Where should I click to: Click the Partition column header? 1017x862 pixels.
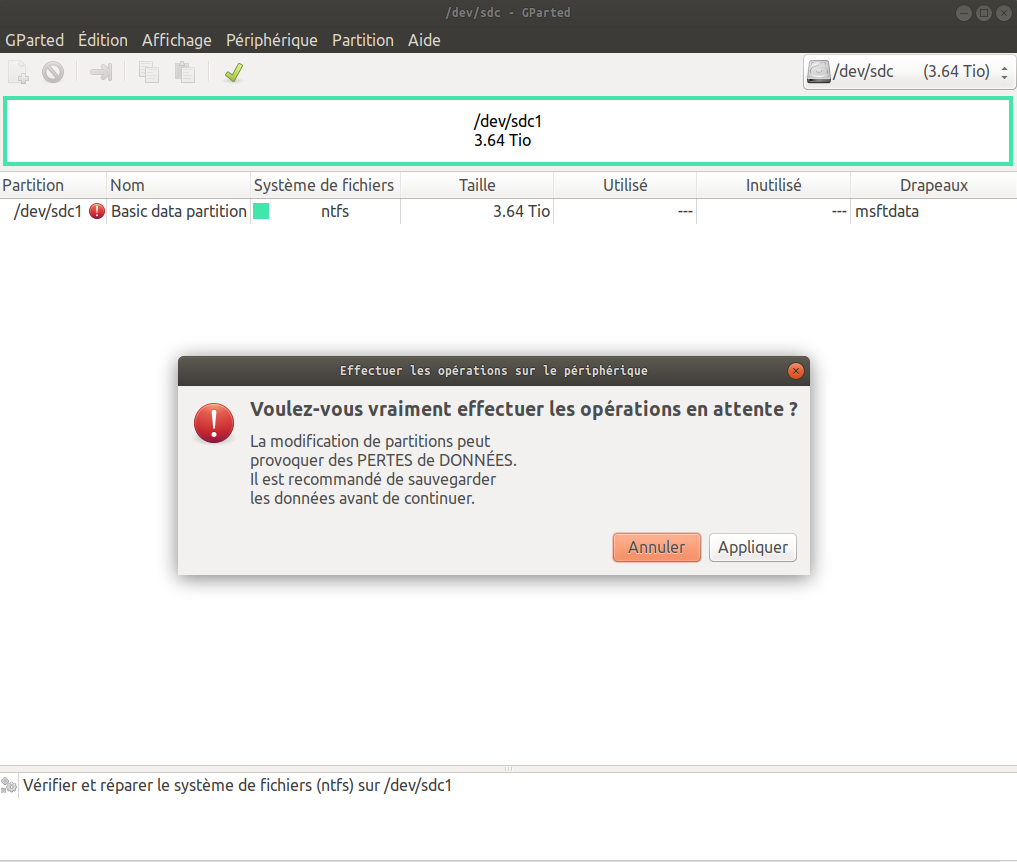[x=53, y=186]
